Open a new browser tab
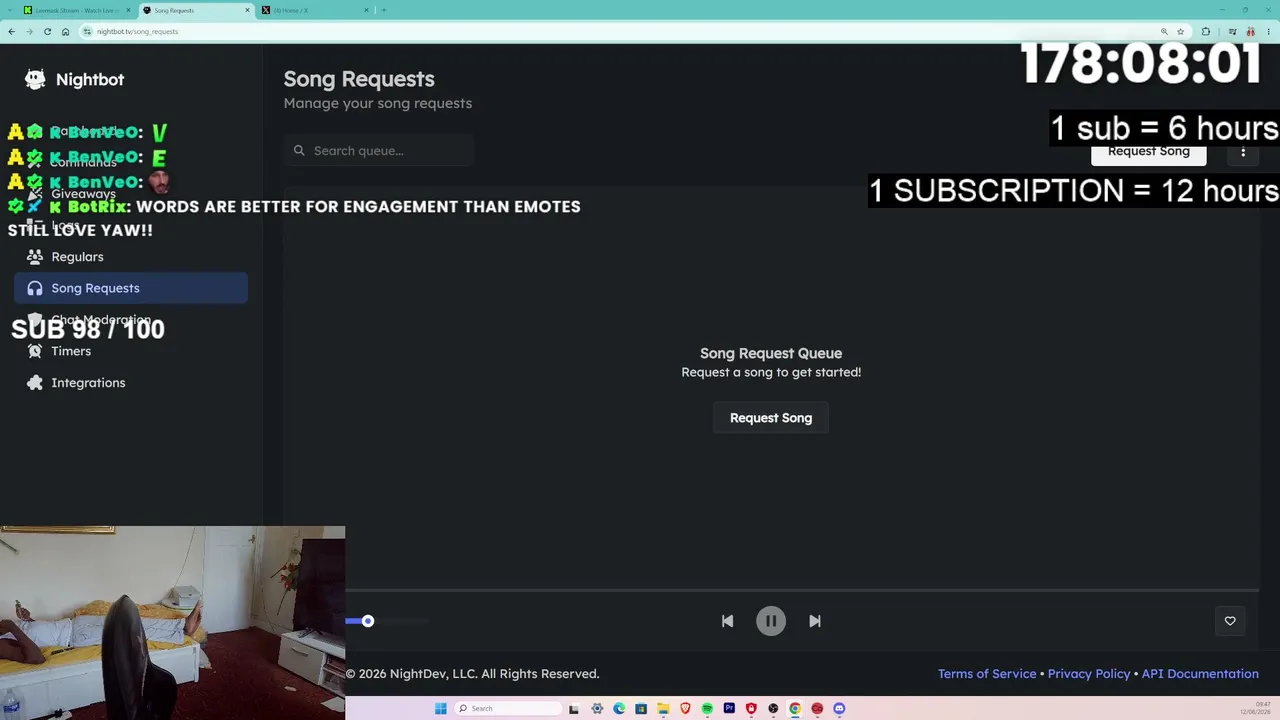The width and height of the screenshot is (1280, 720). click(x=384, y=10)
